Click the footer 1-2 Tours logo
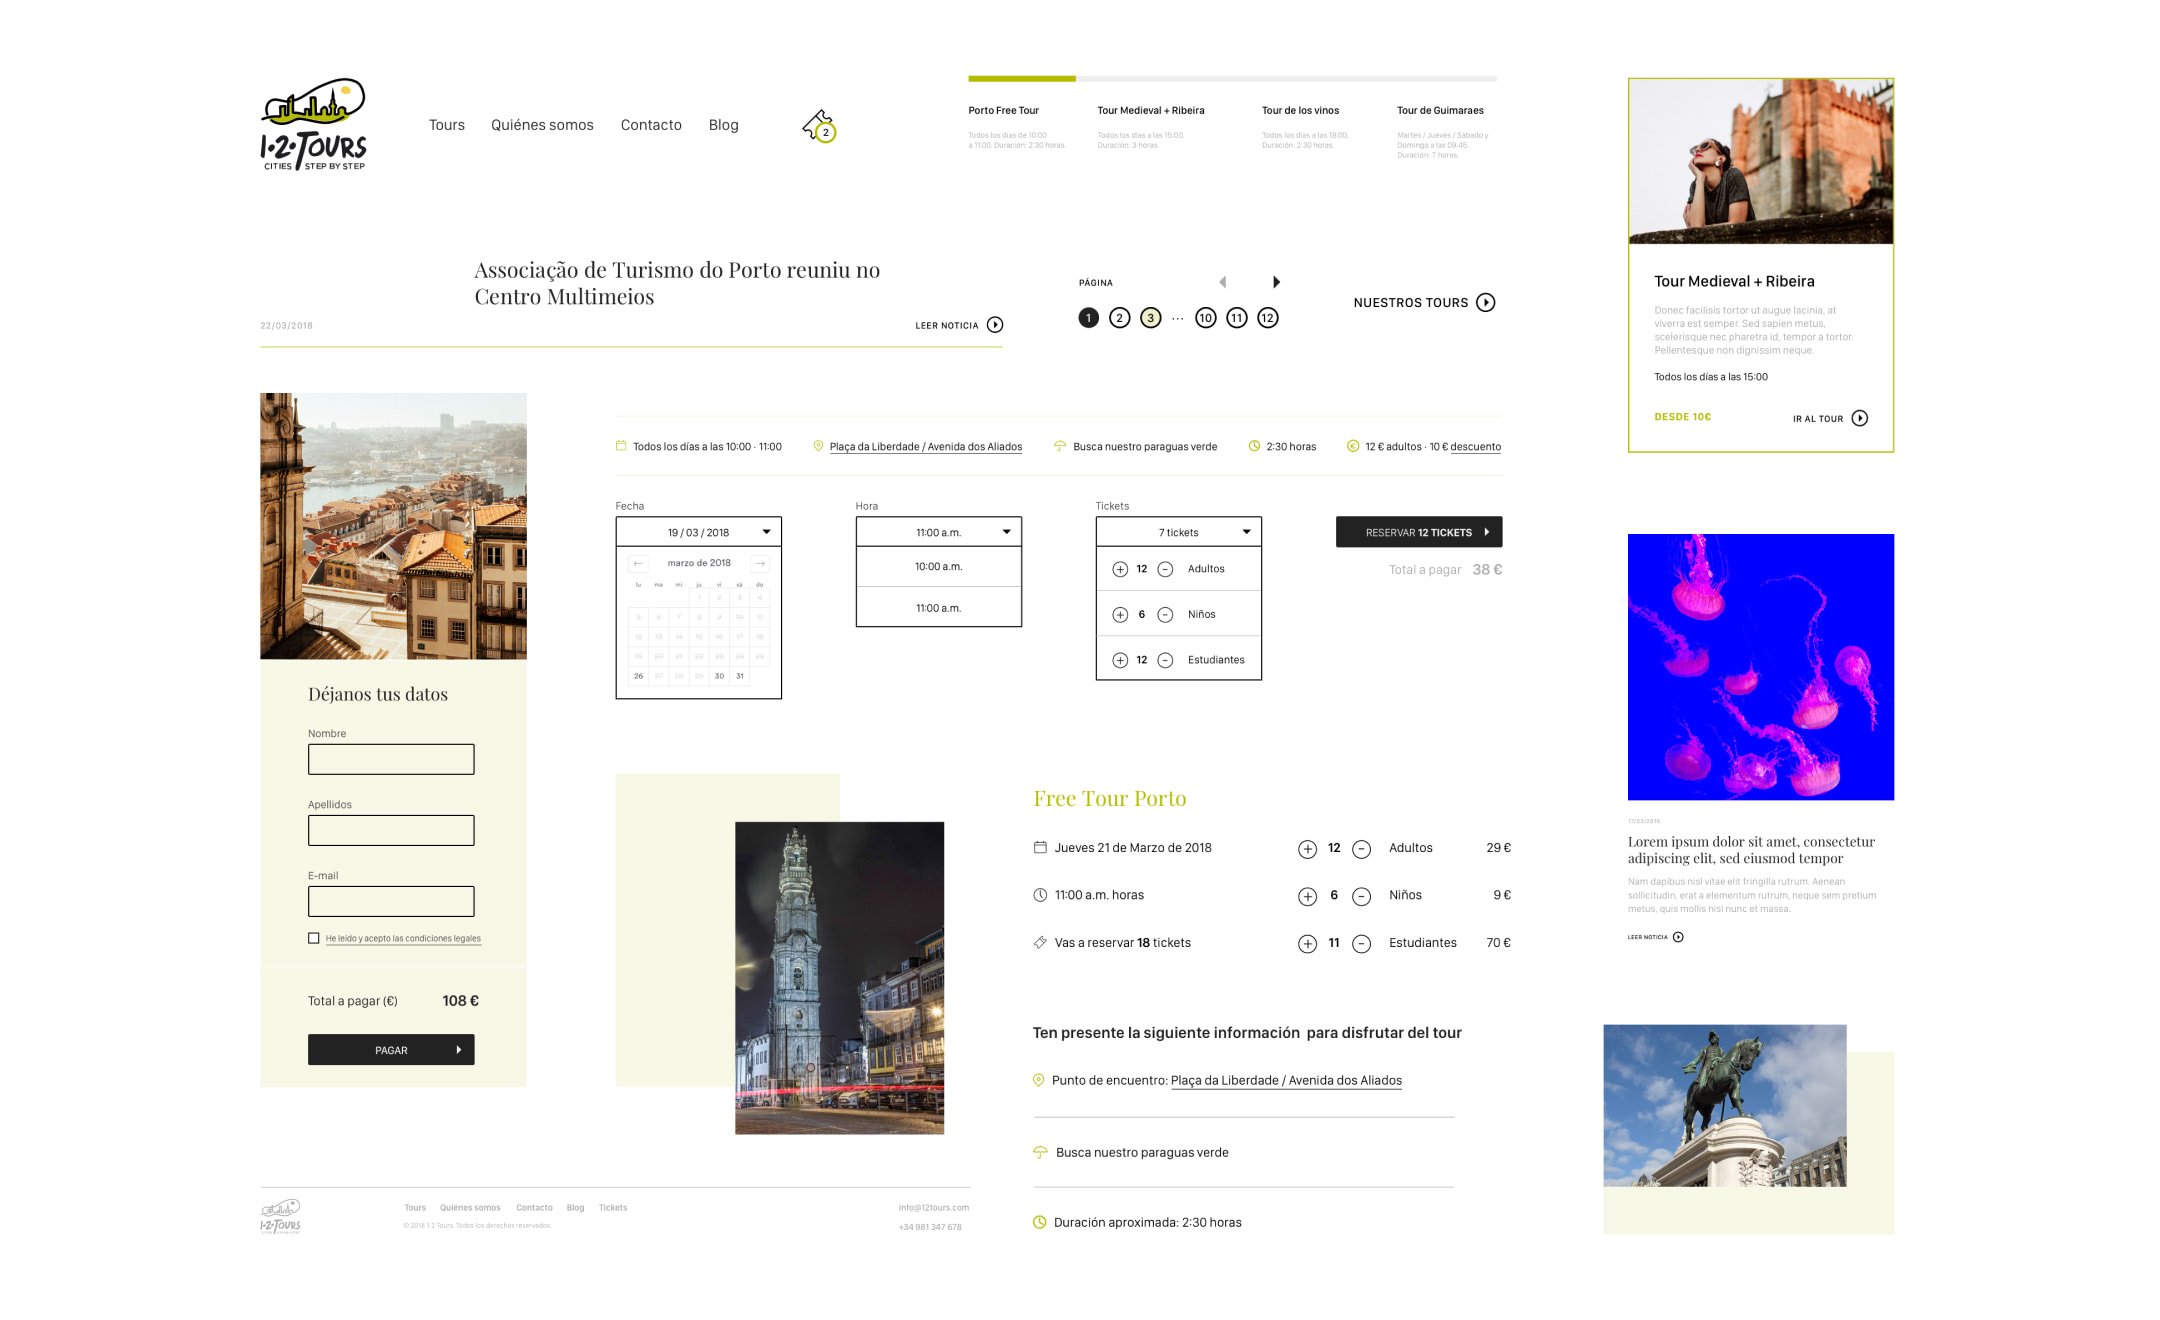This screenshot has width=2160, height=1320. point(280,1216)
